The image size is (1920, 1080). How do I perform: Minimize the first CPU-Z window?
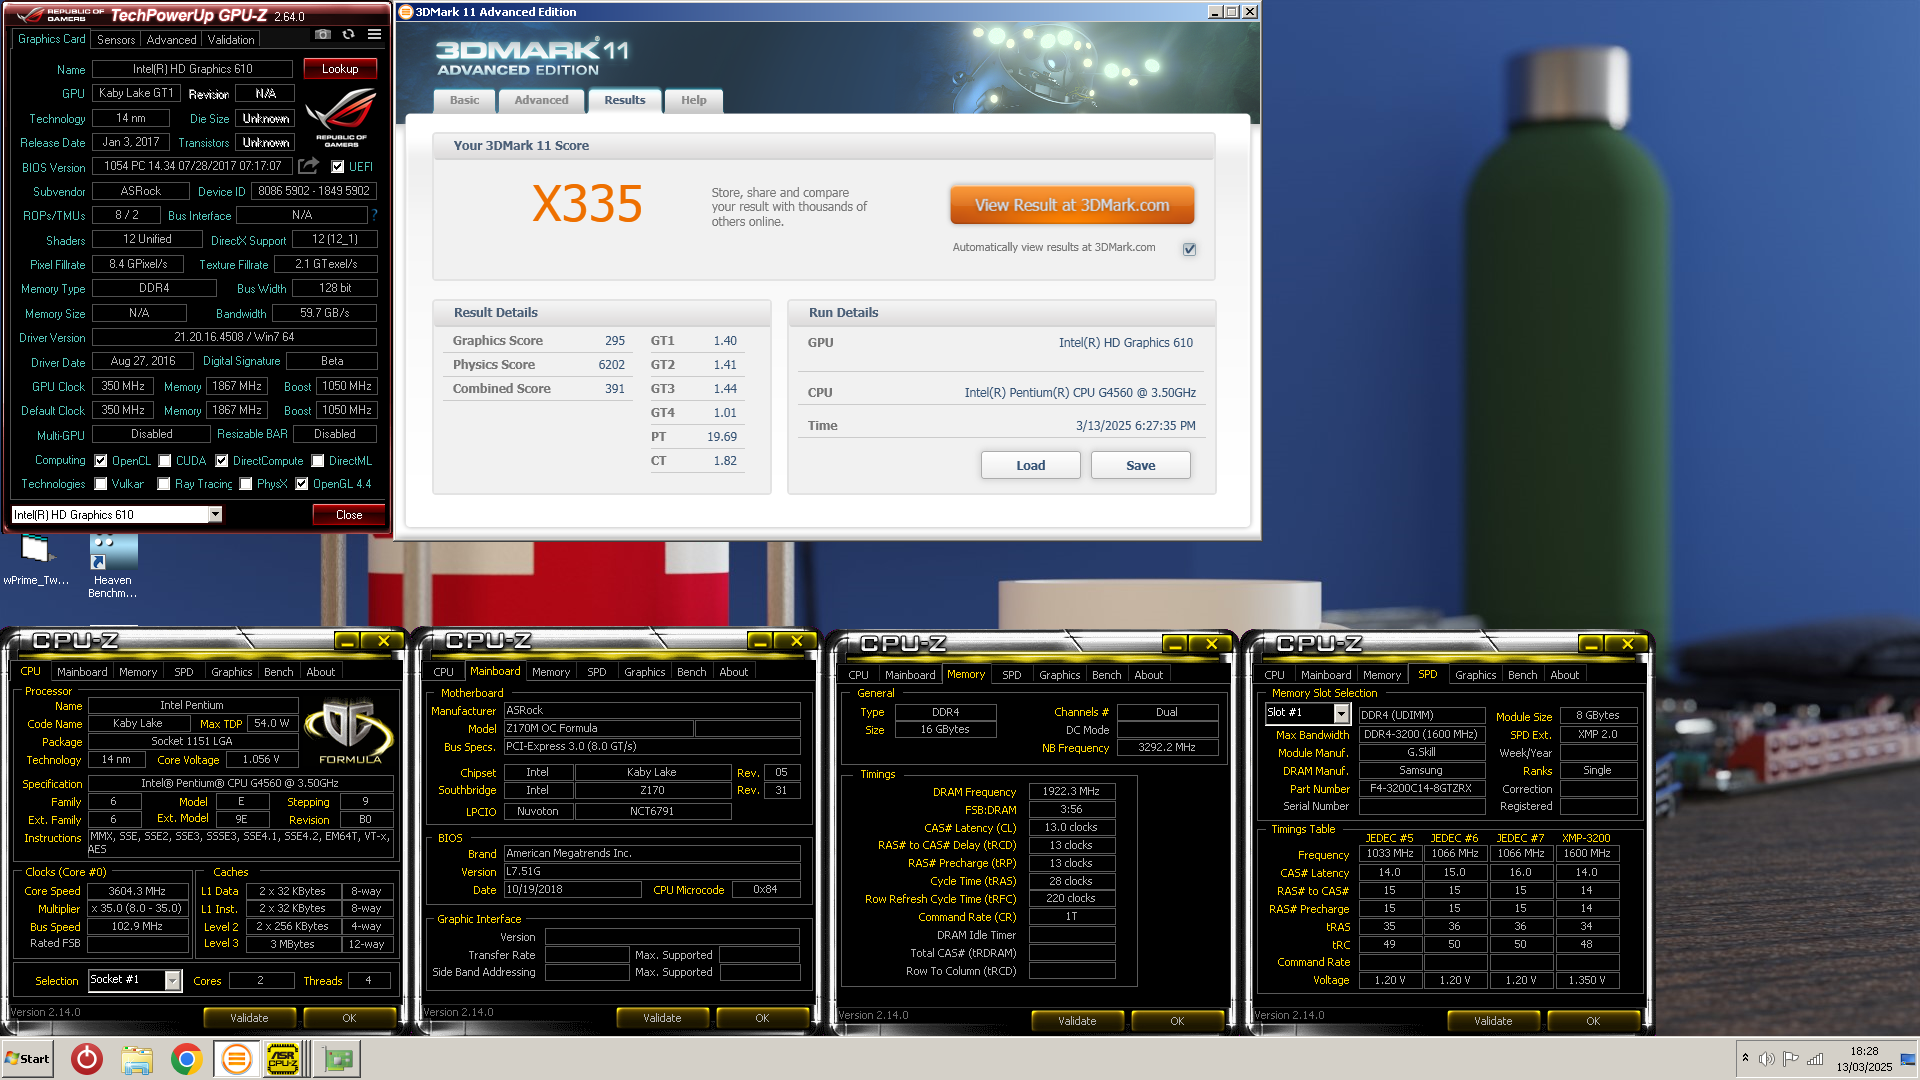click(347, 641)
